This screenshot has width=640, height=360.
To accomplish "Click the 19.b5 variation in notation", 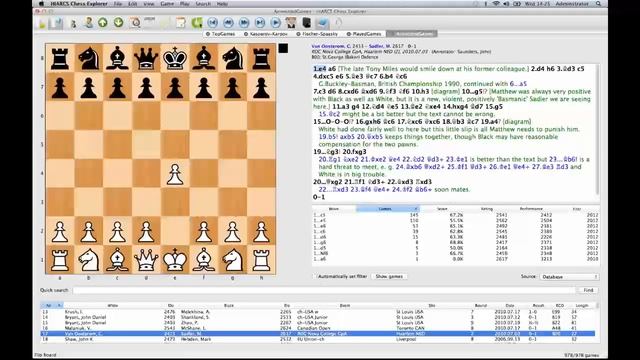I will [x=328, y=137].
